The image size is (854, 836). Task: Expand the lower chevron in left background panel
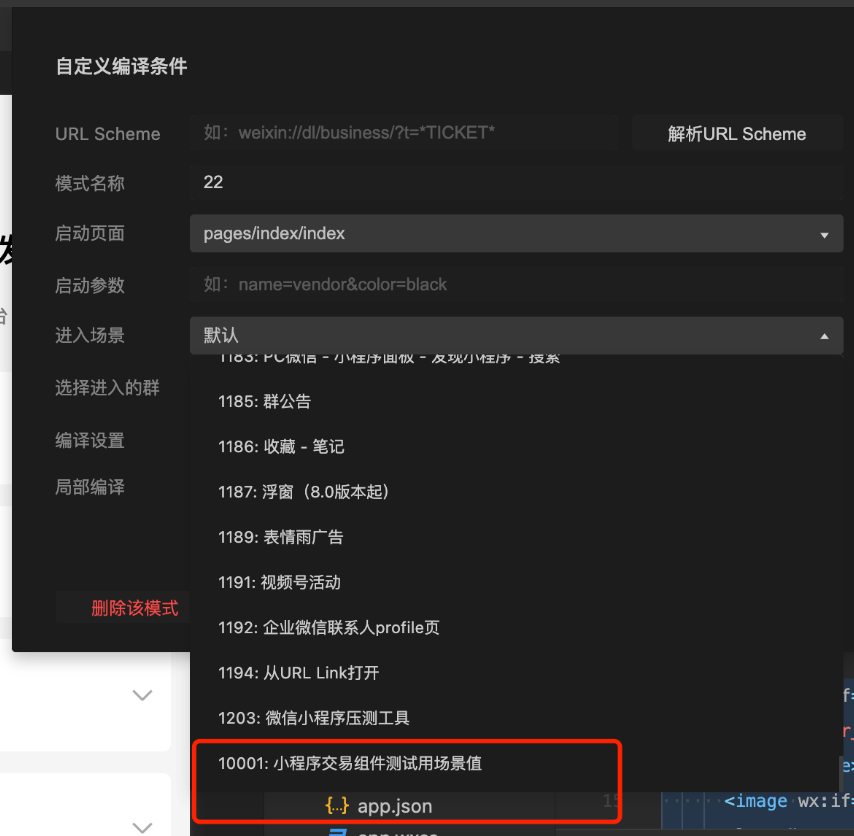point(143,828)
